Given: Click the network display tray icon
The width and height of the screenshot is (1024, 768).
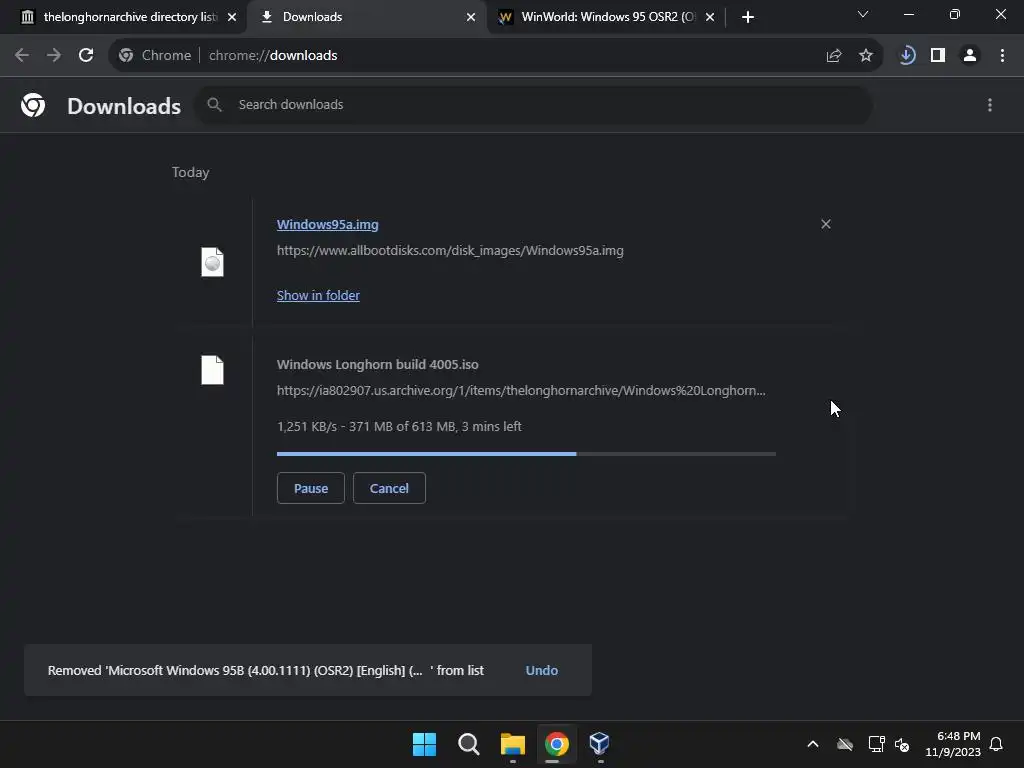Looking at the screenshot, I should tap(876, 744).
